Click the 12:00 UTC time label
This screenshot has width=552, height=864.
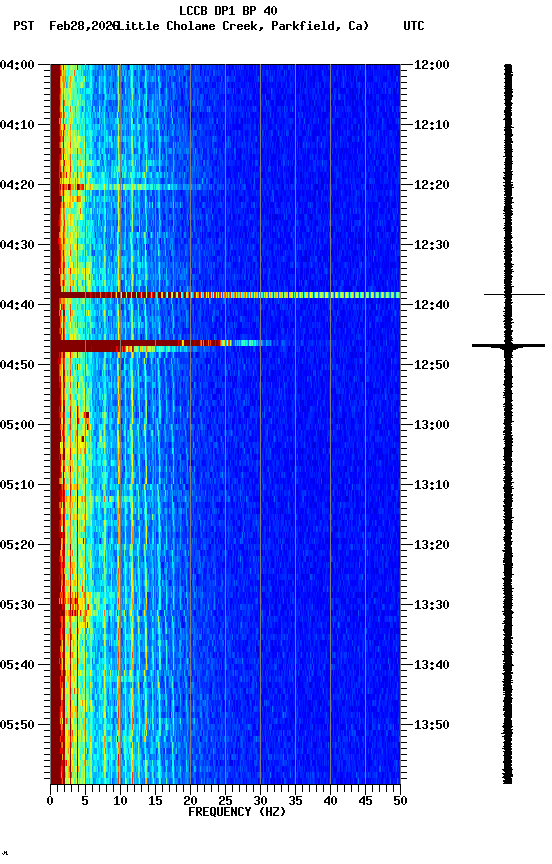pos(432,65)
